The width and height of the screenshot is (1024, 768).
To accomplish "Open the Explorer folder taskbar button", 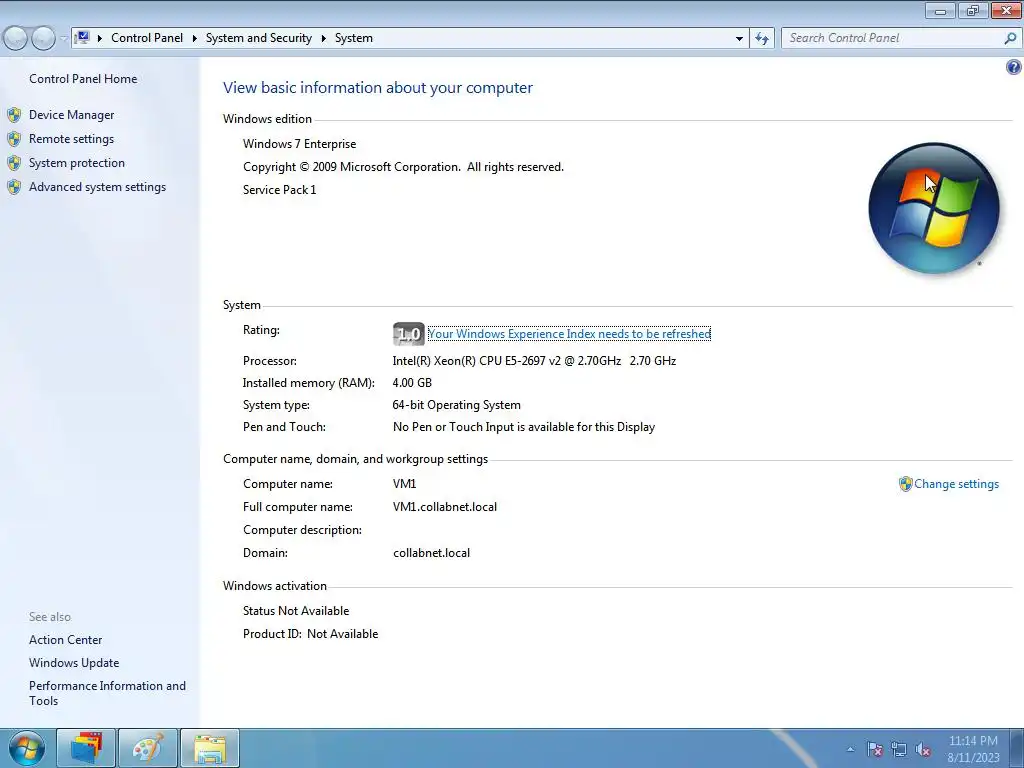I will (x=210, y=748).
